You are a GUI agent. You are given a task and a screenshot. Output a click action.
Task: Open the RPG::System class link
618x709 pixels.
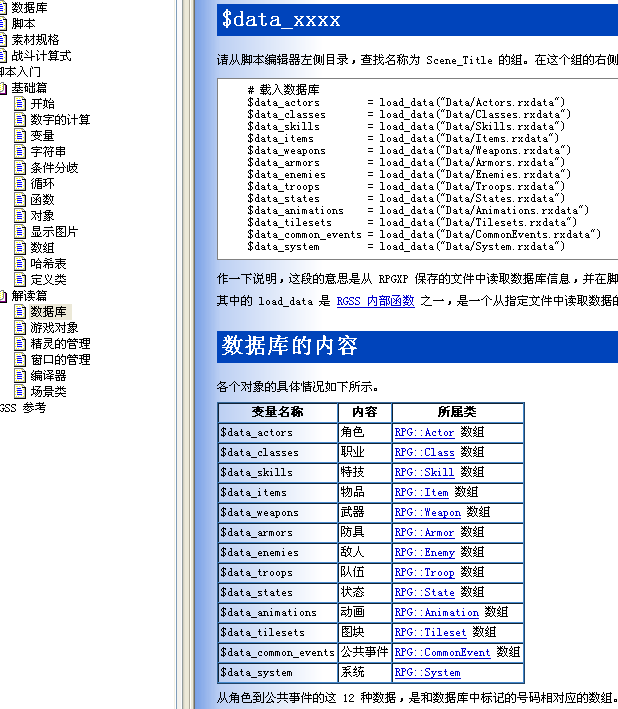[x=427, y=672]
